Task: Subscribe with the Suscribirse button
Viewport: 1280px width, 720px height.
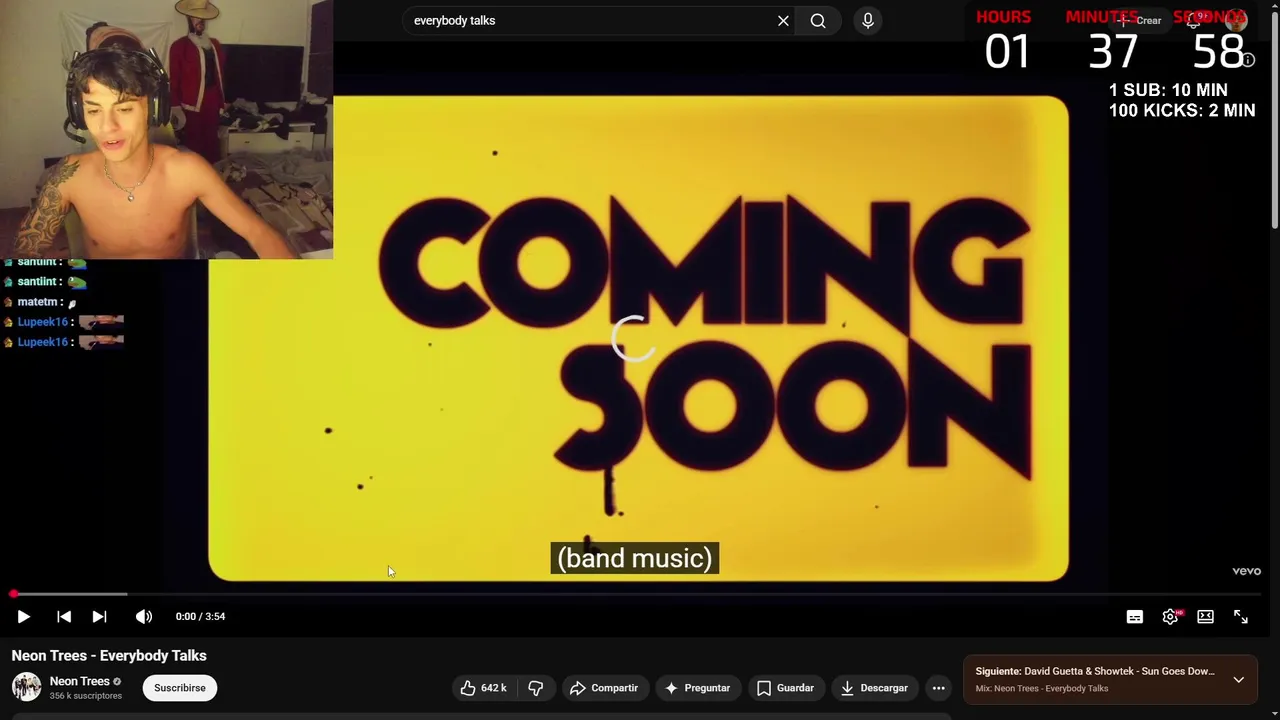Action: (180, 688)
